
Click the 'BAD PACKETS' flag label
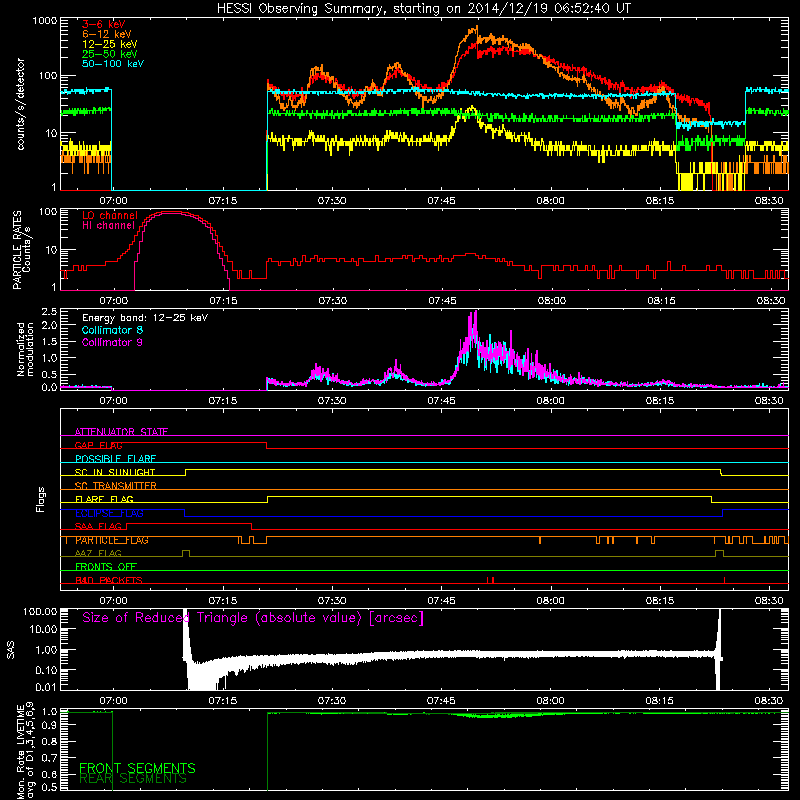(x=109, y=580)
